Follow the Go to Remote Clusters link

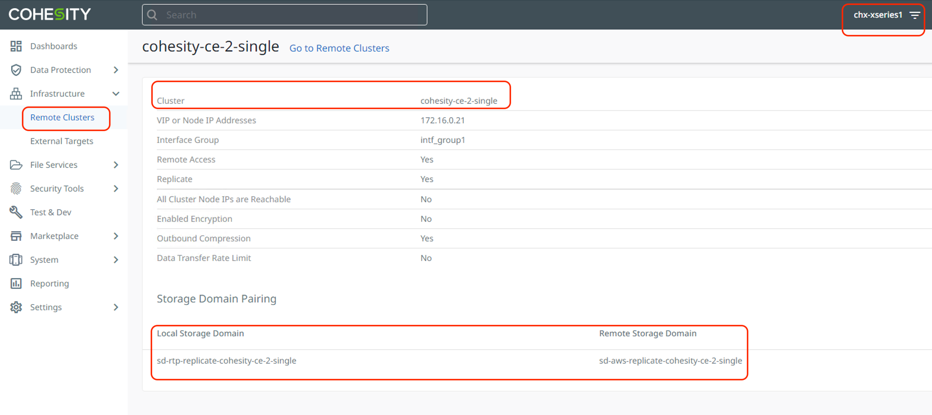coord(339,48)
